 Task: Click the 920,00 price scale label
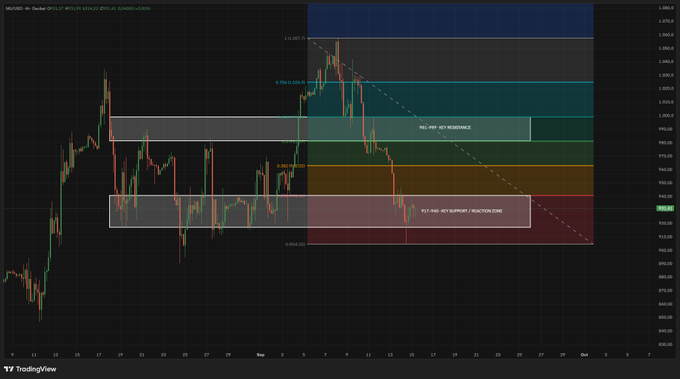[666, 223]
